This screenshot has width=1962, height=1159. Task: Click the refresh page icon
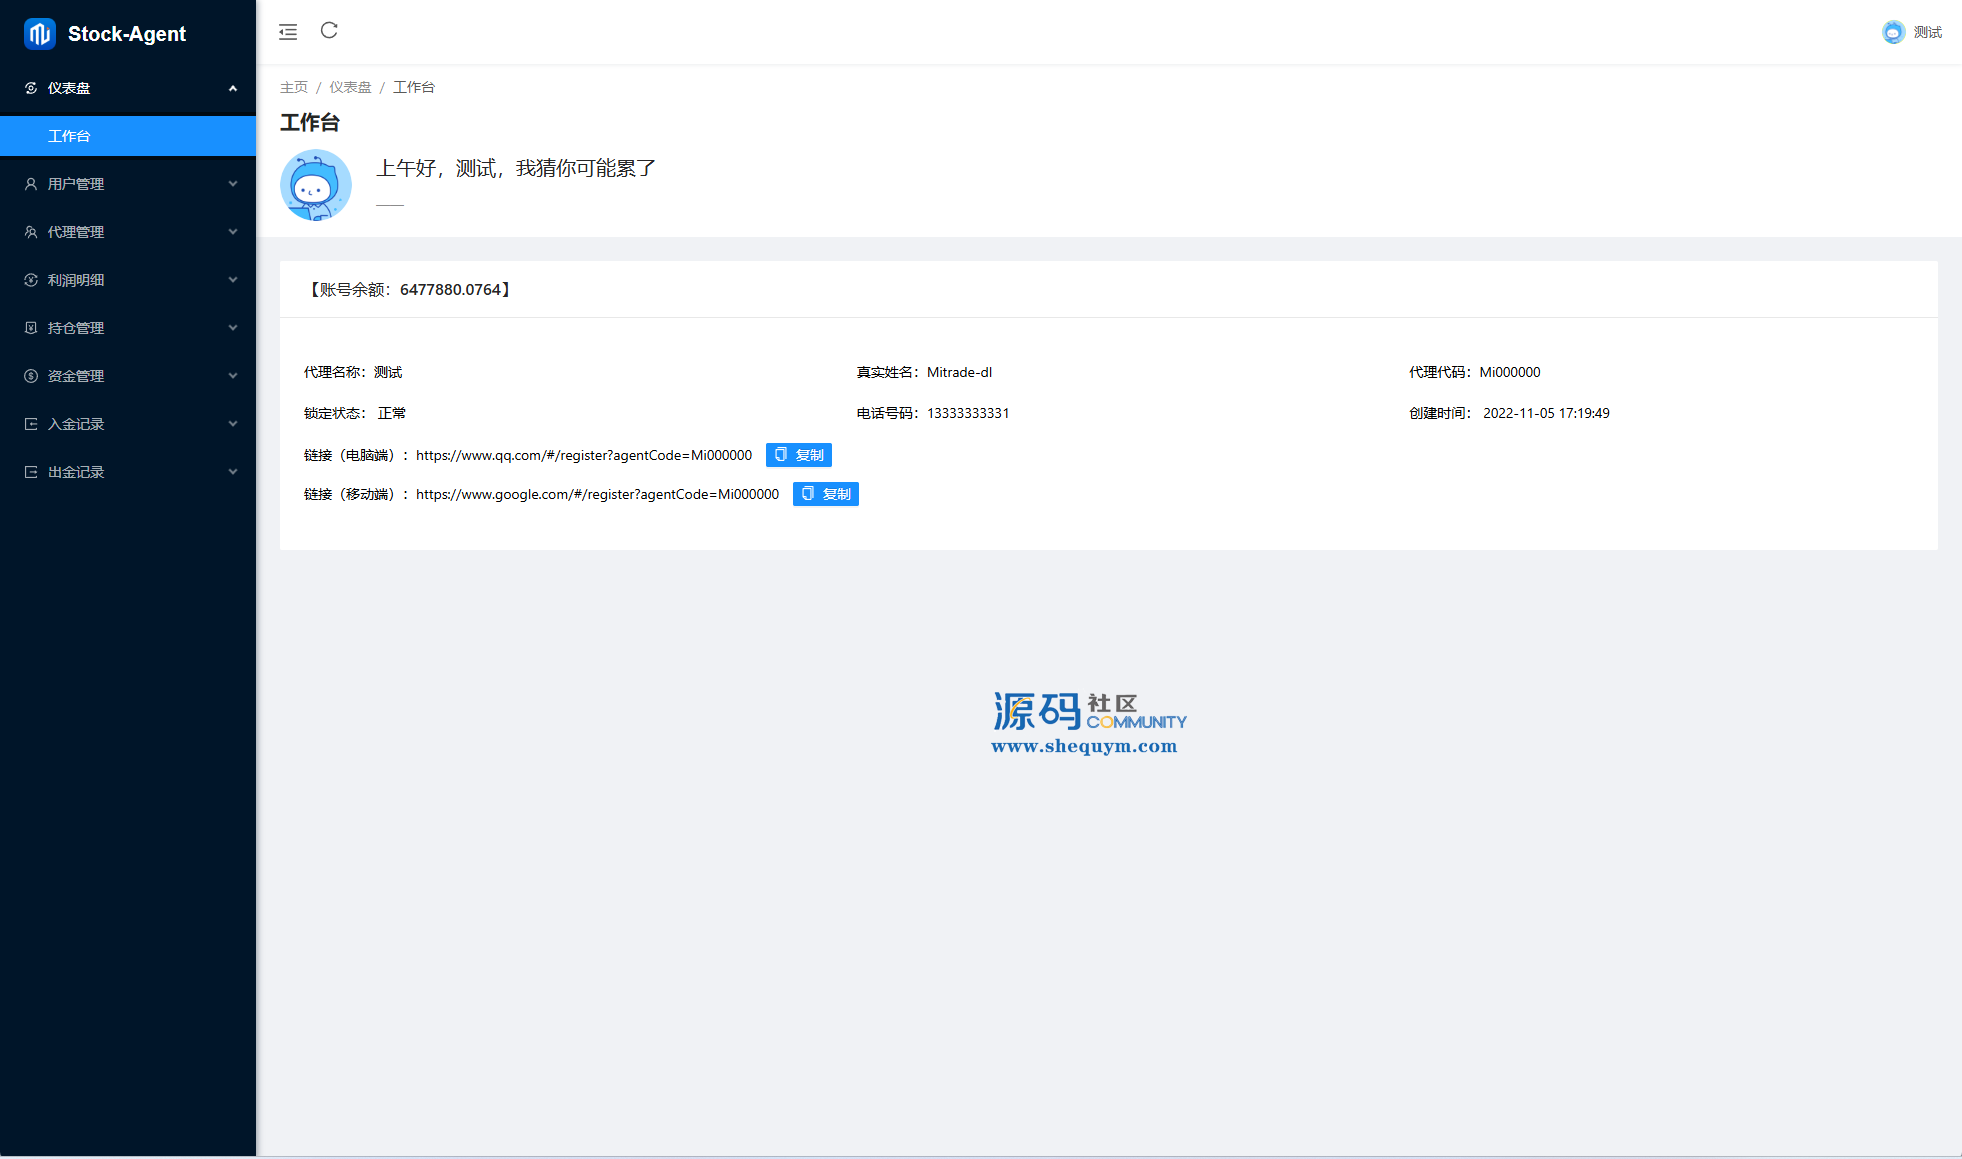(x=329, y=31)
